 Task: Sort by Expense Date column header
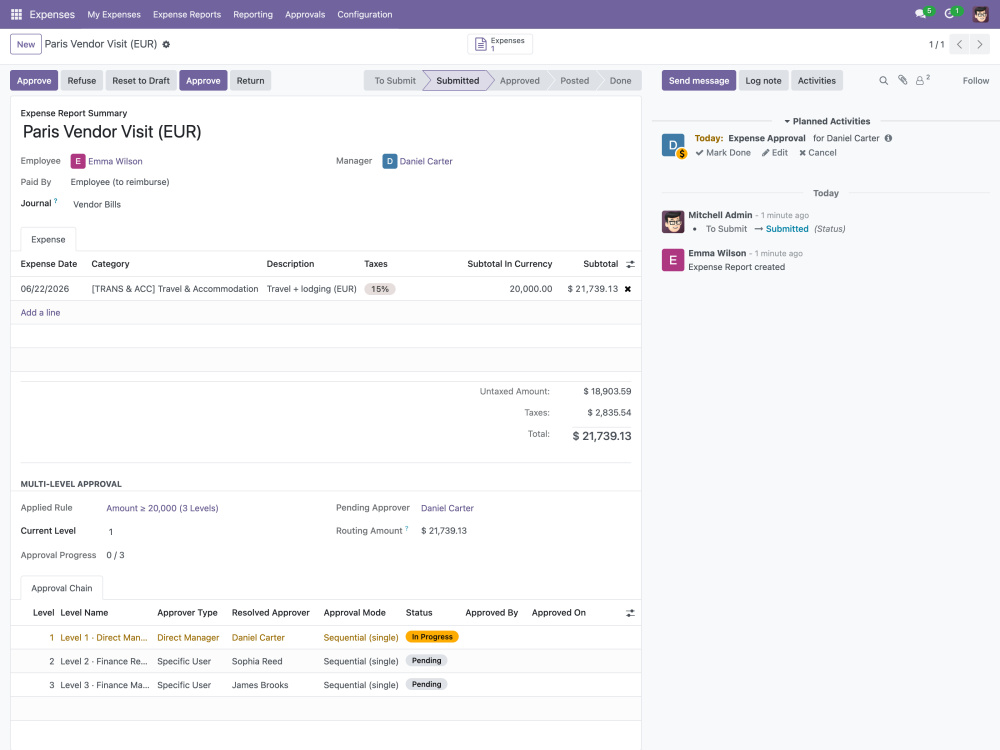48,264
